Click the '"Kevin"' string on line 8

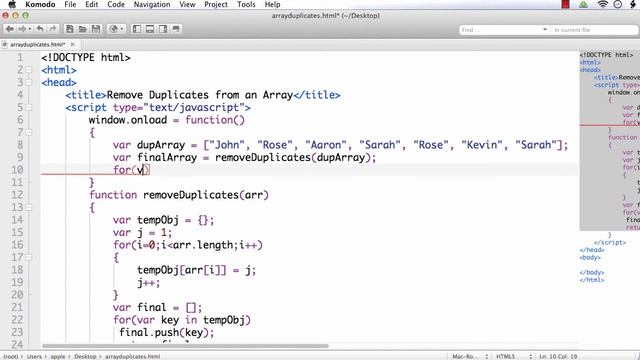click(x=482, y=145)
